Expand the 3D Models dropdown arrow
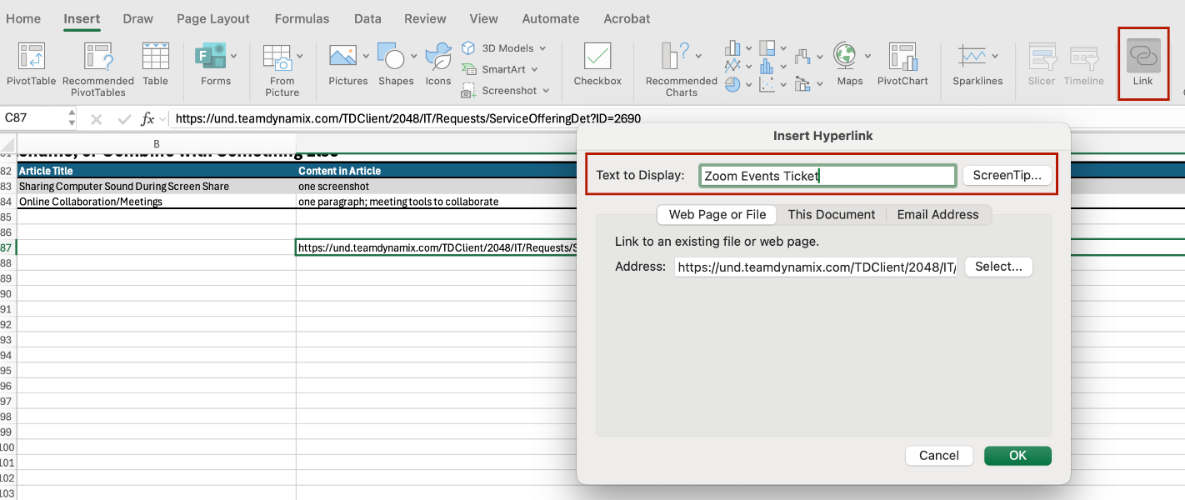1185x500 pixels. (542, 48)
